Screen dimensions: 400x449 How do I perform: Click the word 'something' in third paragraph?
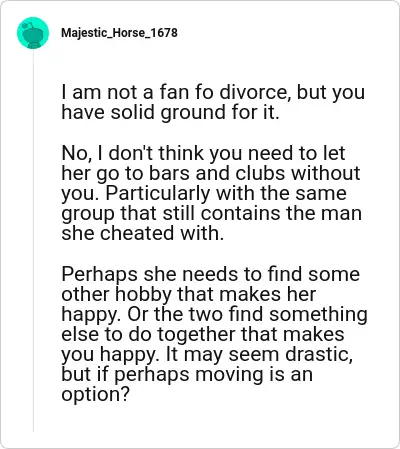(318, 314)
